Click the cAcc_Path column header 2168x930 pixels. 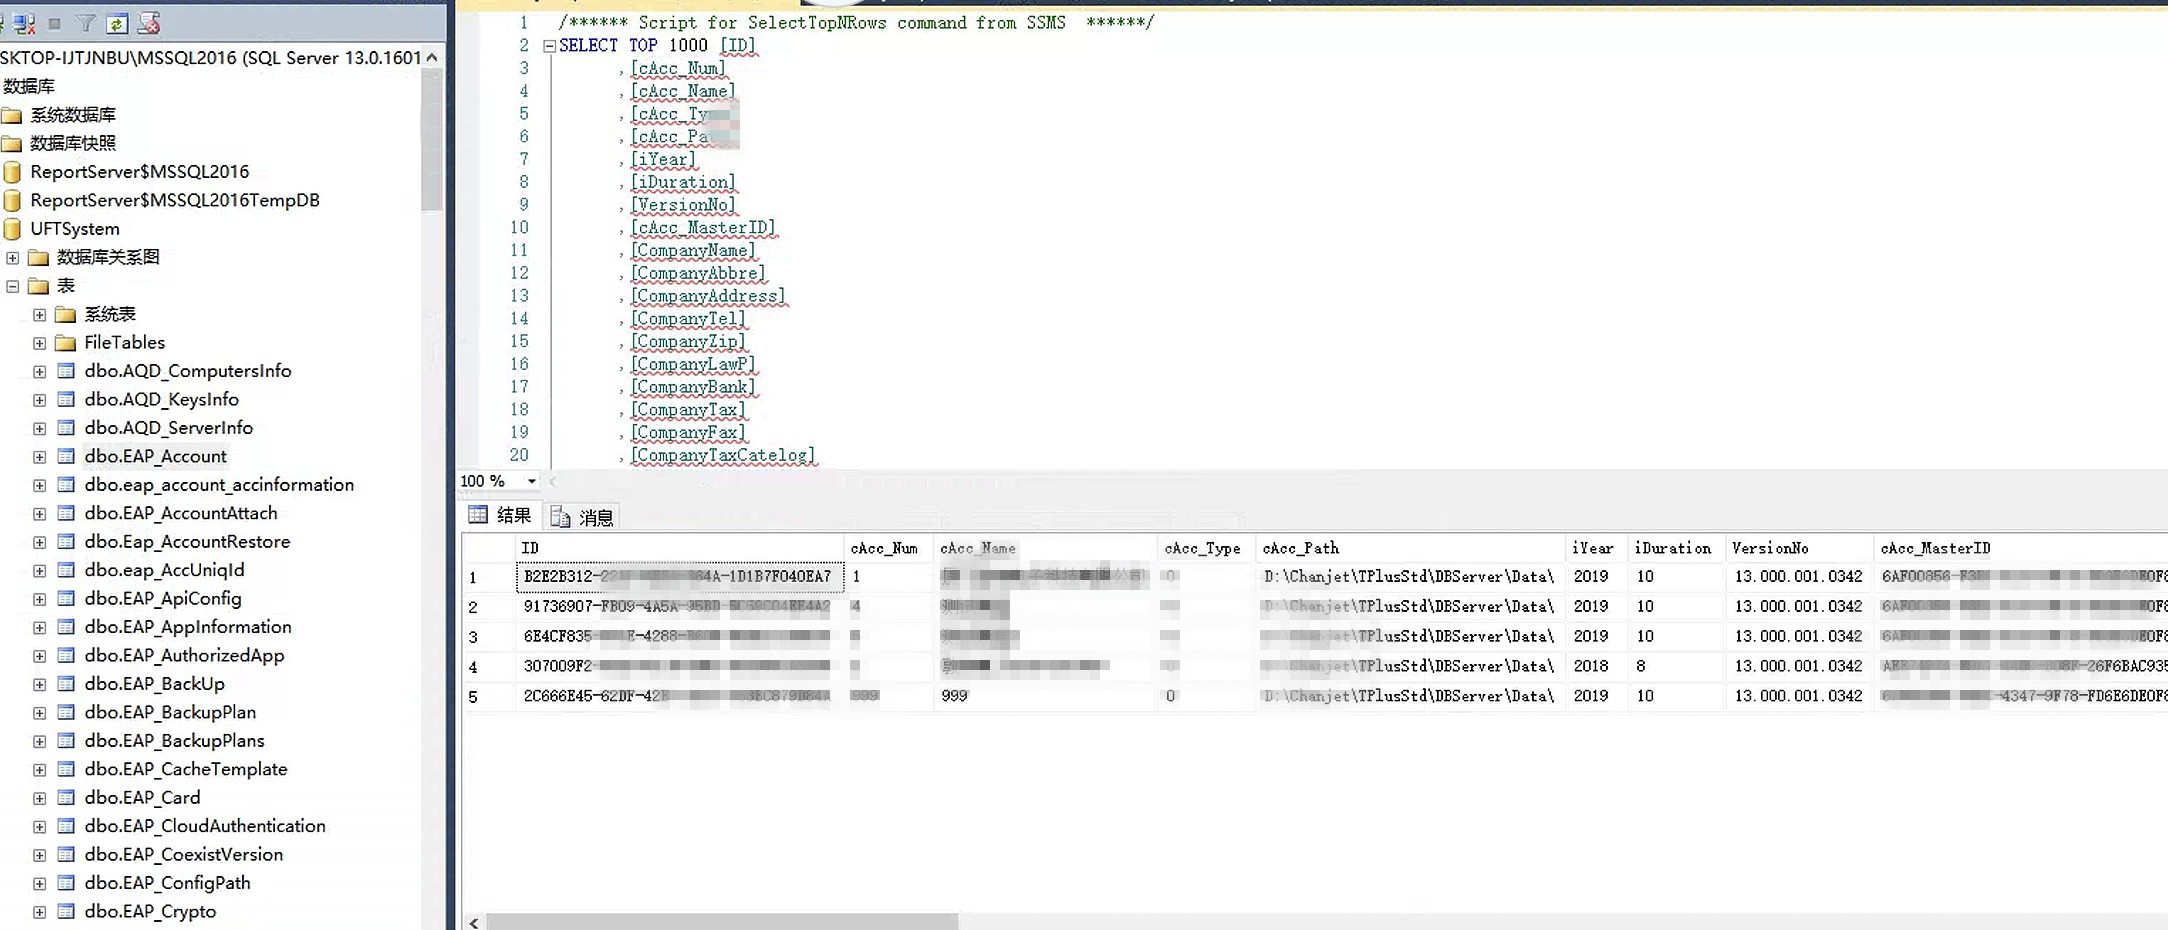click(1300, 548)
